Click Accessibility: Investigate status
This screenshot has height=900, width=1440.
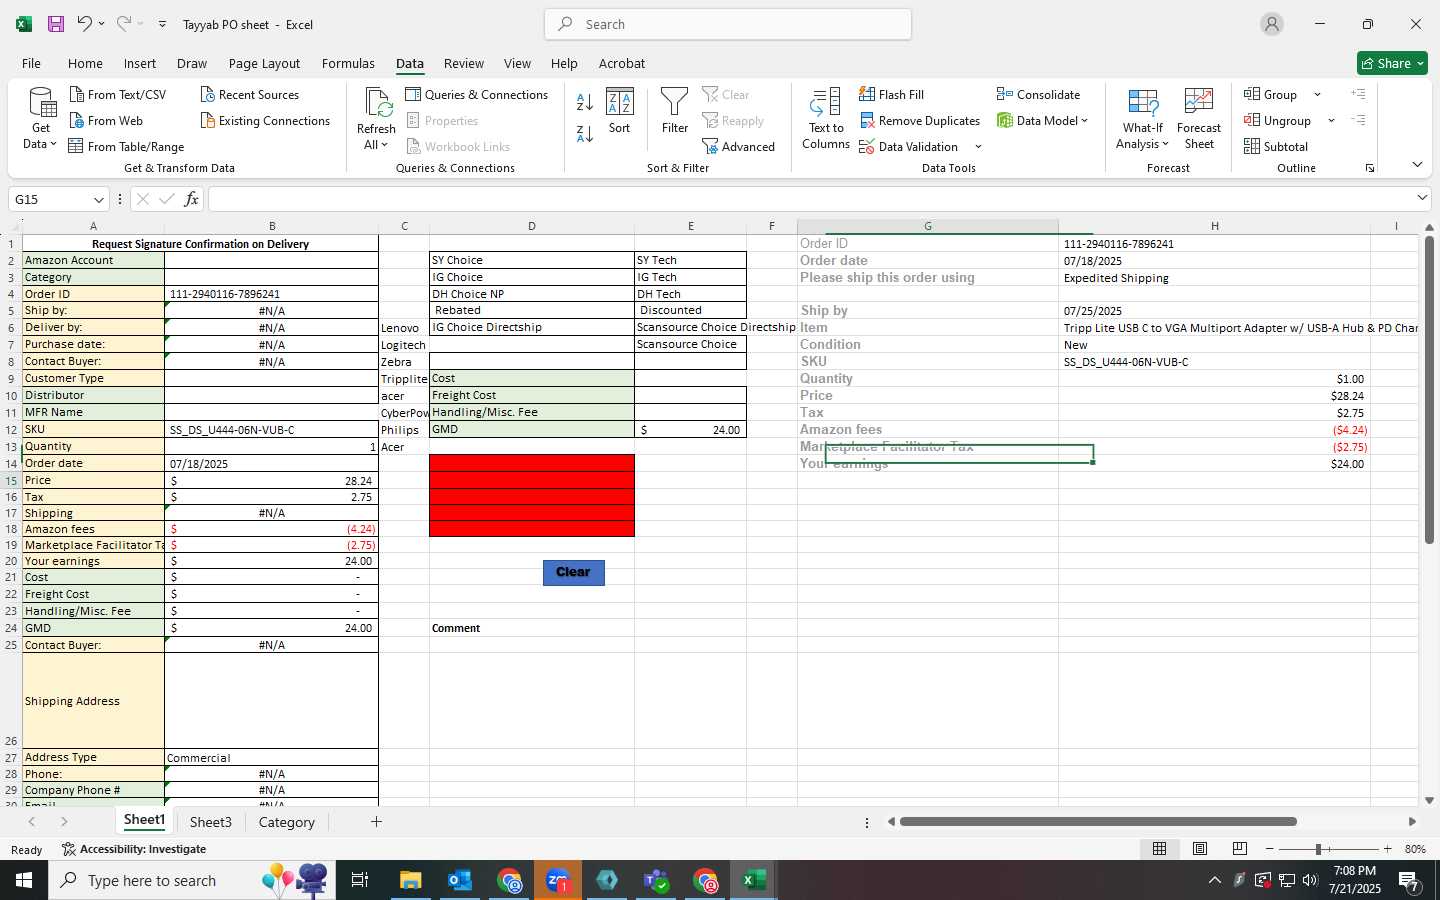click(134, 849)
